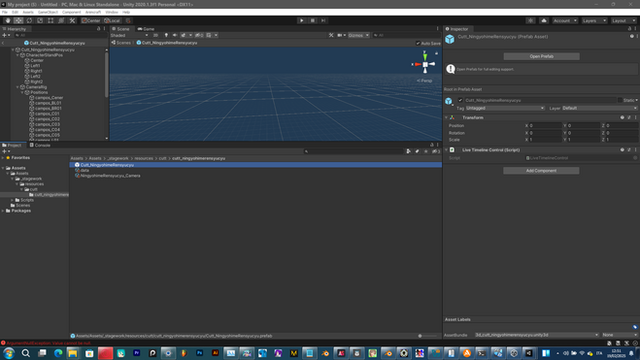Select the Rotate tool
The image size is (640, 360).
click(x=29, y=20)
